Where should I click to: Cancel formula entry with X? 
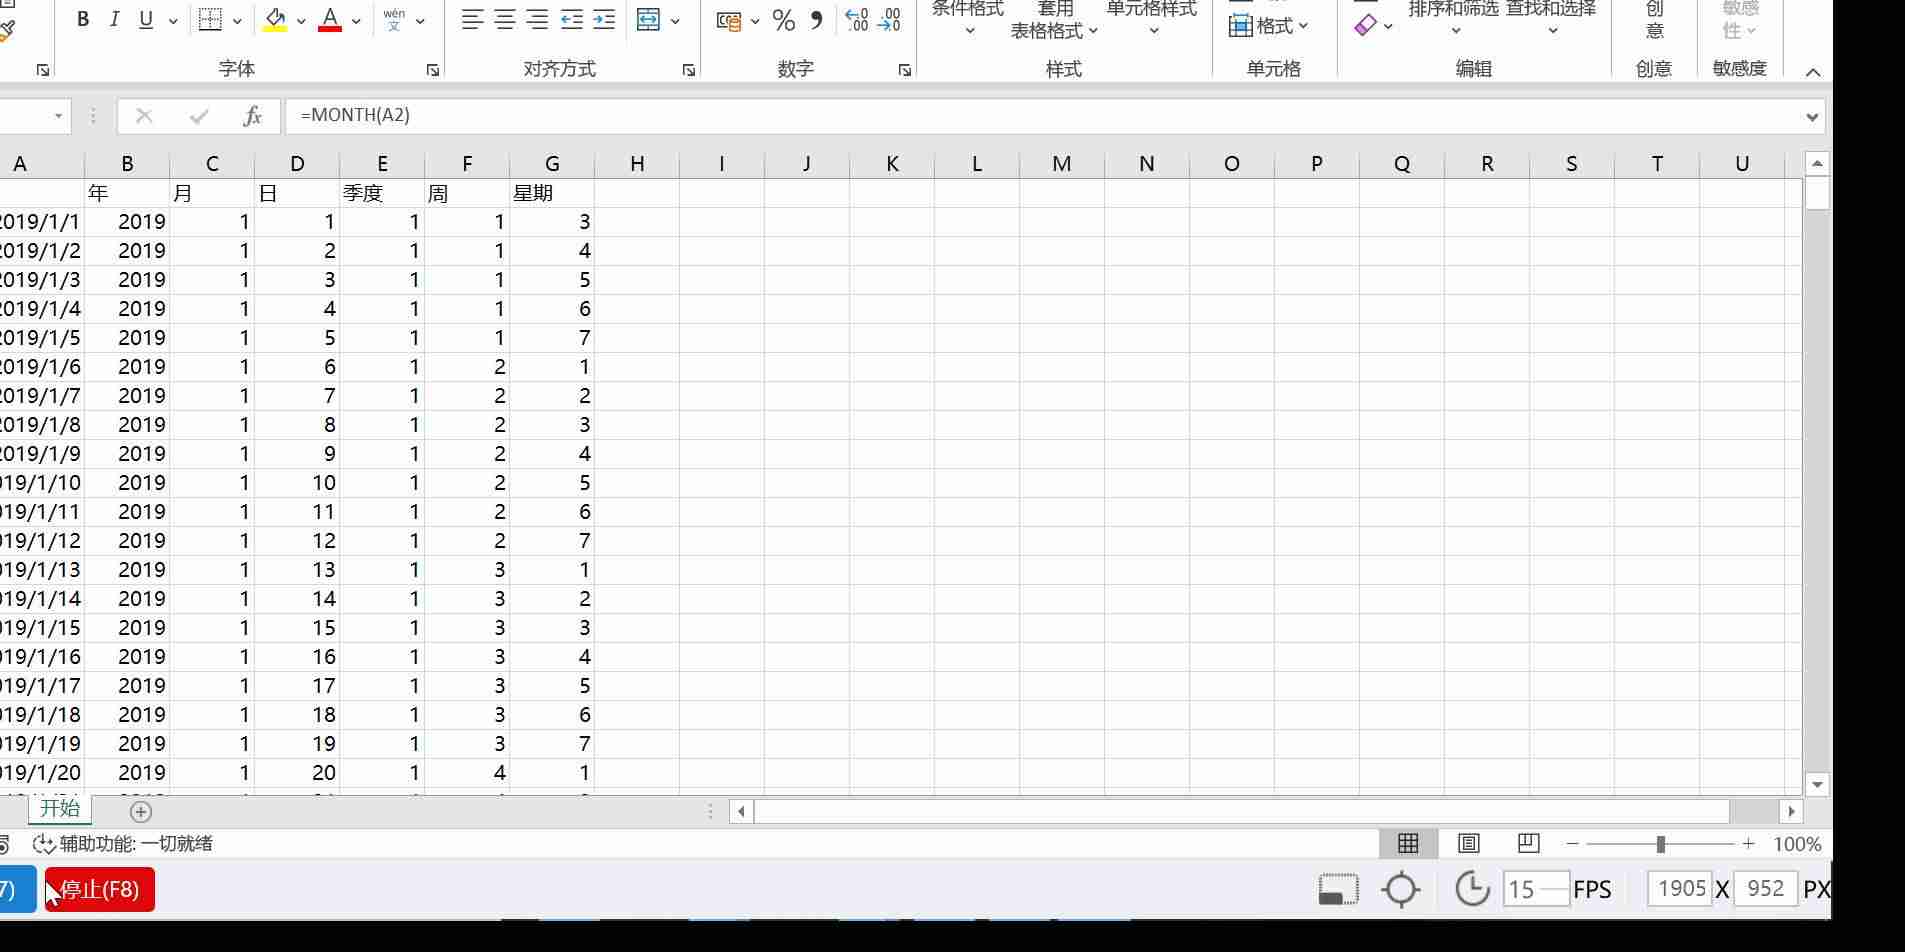coord(144,116)
